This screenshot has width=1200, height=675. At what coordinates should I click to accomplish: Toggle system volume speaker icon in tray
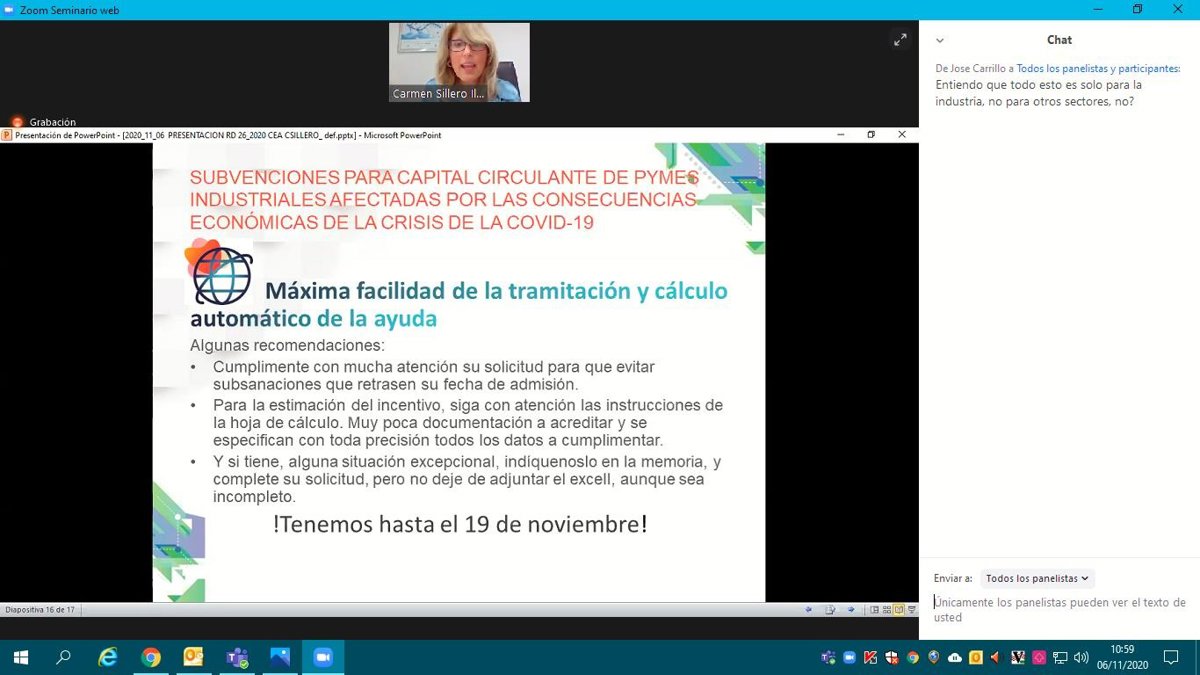pyautogui.click(x=1081, y=657)
